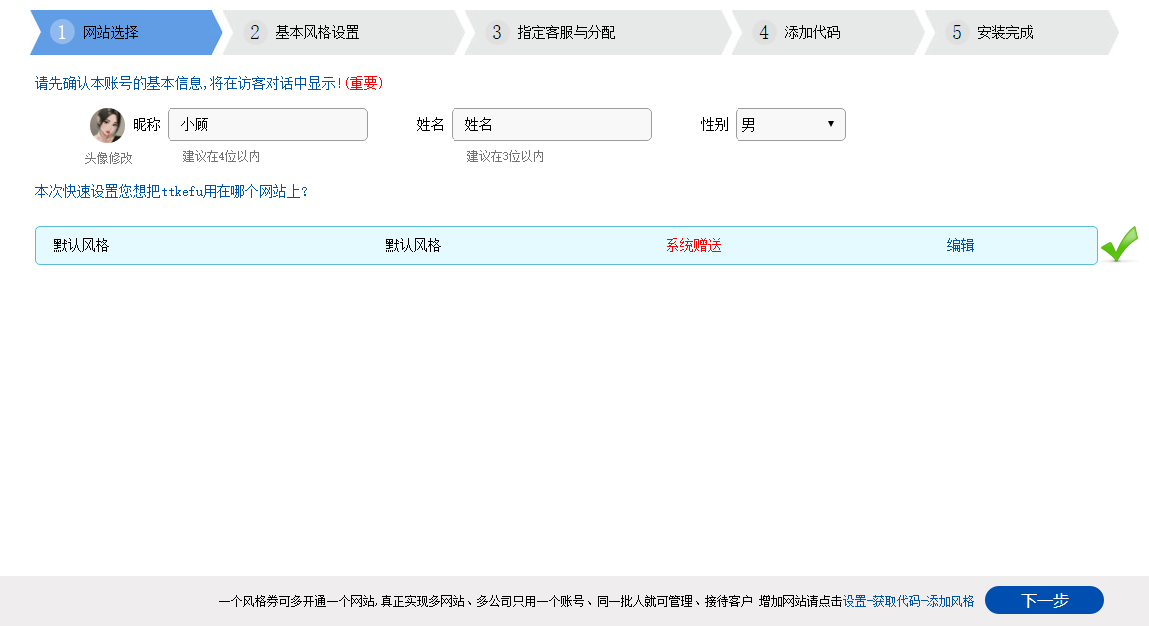This screenshot has height=626, width=1149.
Task: Focus the 昵称 nickname input field
Action: 268,125
